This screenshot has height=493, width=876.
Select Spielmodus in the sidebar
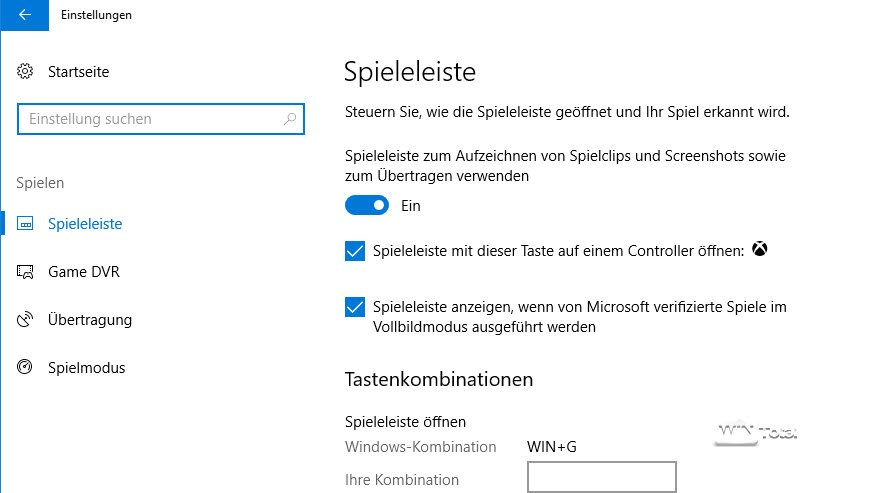[x=86, y=368]
